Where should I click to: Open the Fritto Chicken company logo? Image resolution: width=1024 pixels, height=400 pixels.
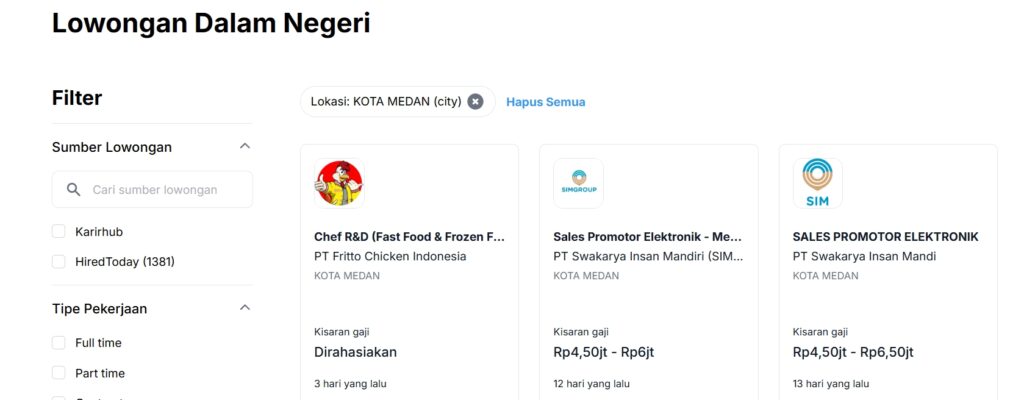(x=339, y=184)
